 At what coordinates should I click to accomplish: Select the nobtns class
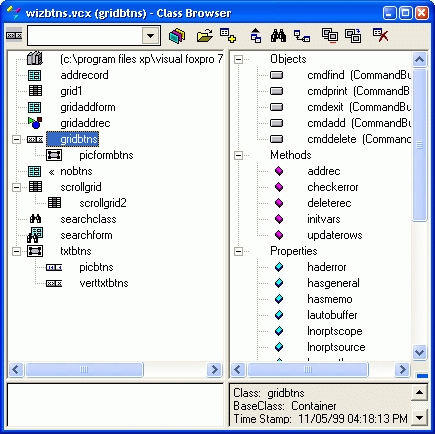pyautogui.click(x=76, y=171)
